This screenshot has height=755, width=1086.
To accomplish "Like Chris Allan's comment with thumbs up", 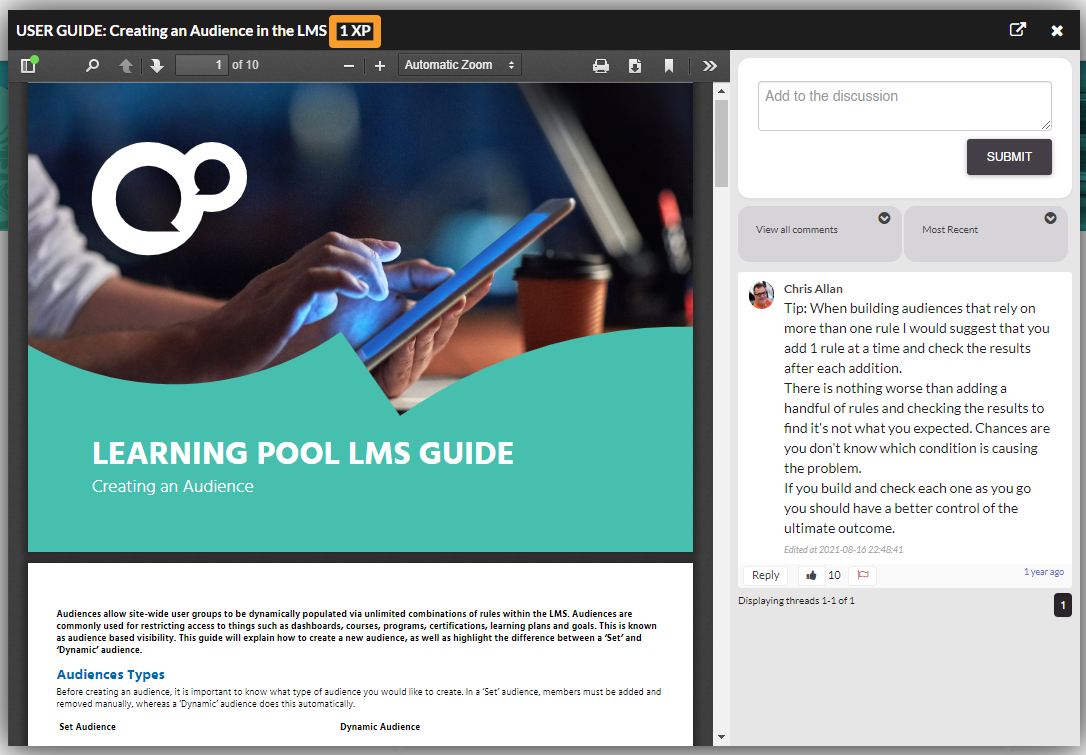I will [x=811, y=575].
